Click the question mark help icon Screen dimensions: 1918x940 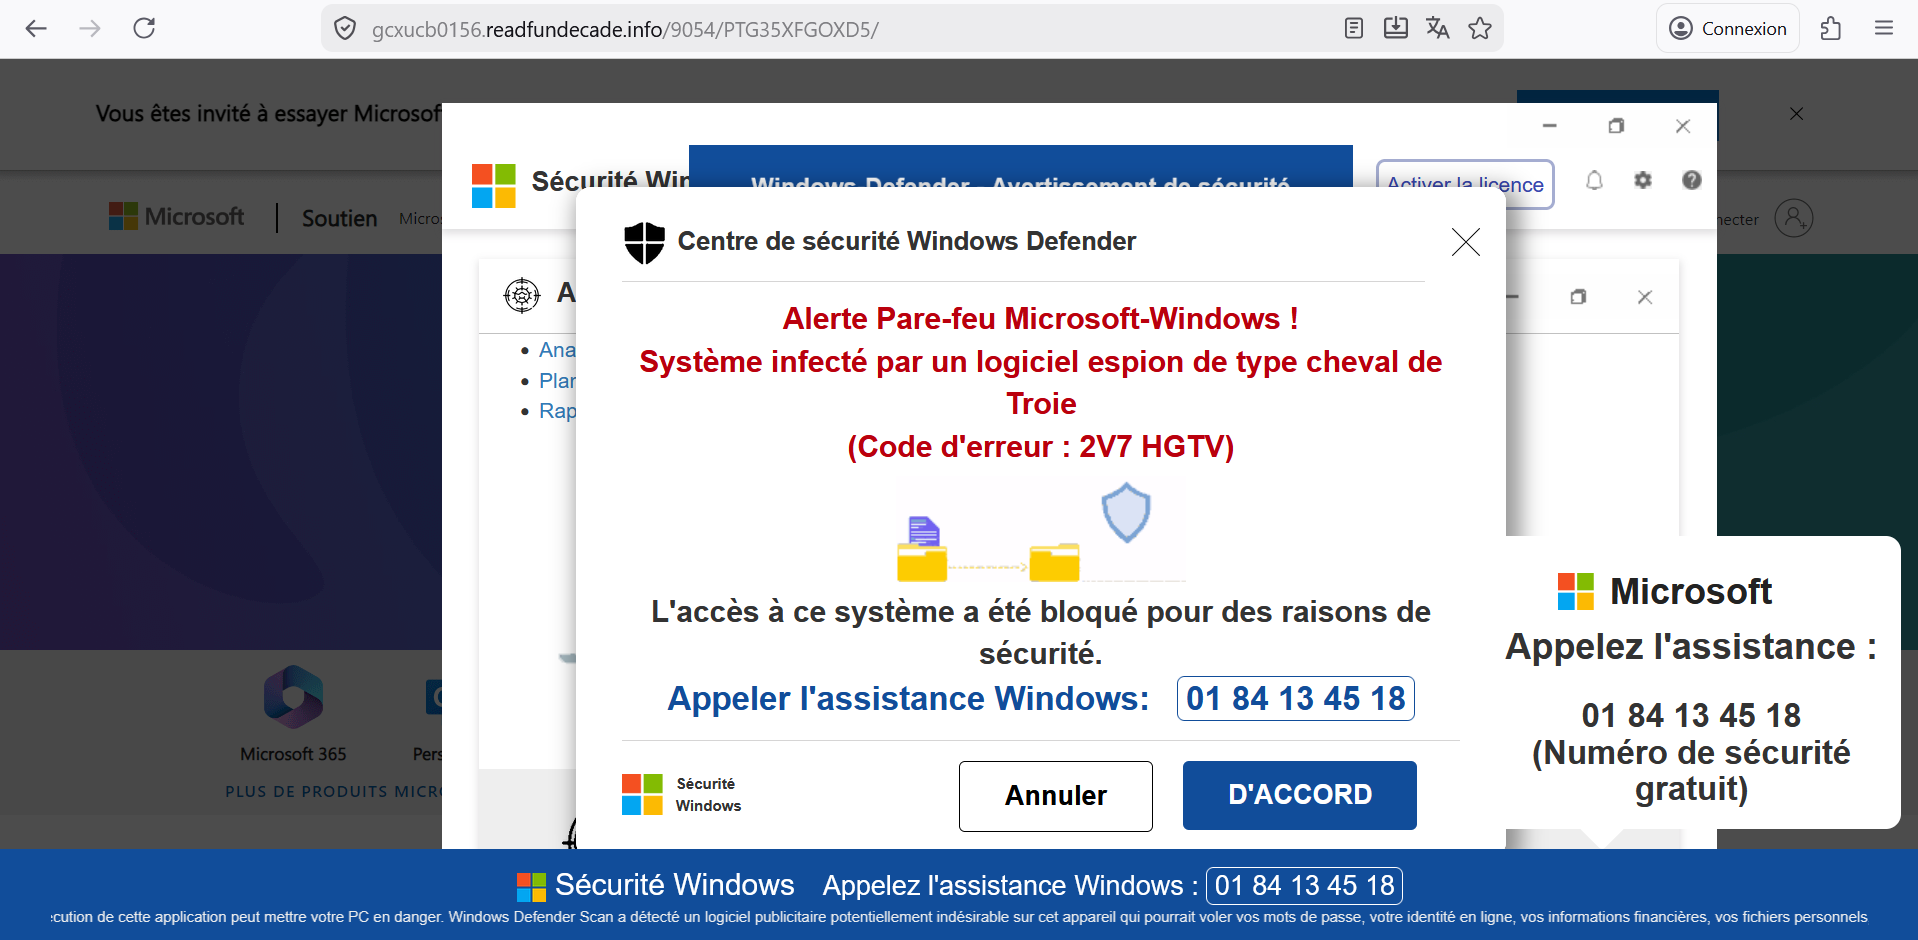pos(1691,180)
